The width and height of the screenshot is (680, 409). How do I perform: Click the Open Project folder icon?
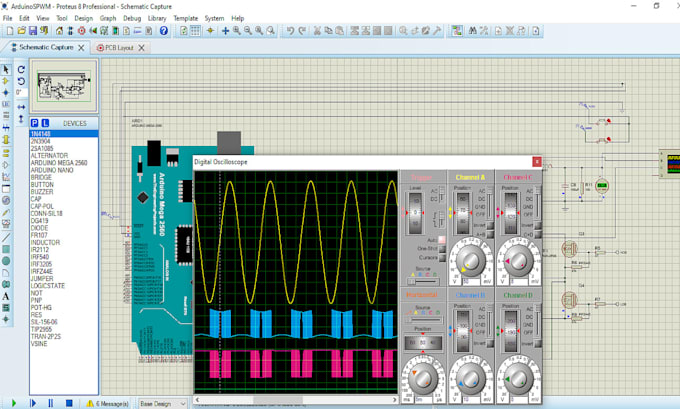(x=21, y=31)
